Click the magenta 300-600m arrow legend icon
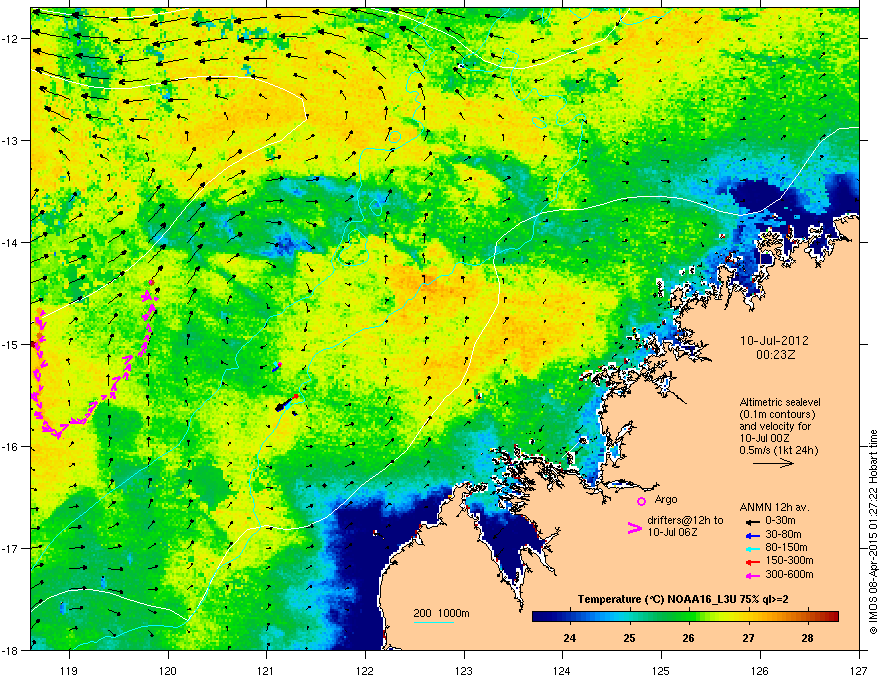The image size is (880, 680). pos(753,575)
